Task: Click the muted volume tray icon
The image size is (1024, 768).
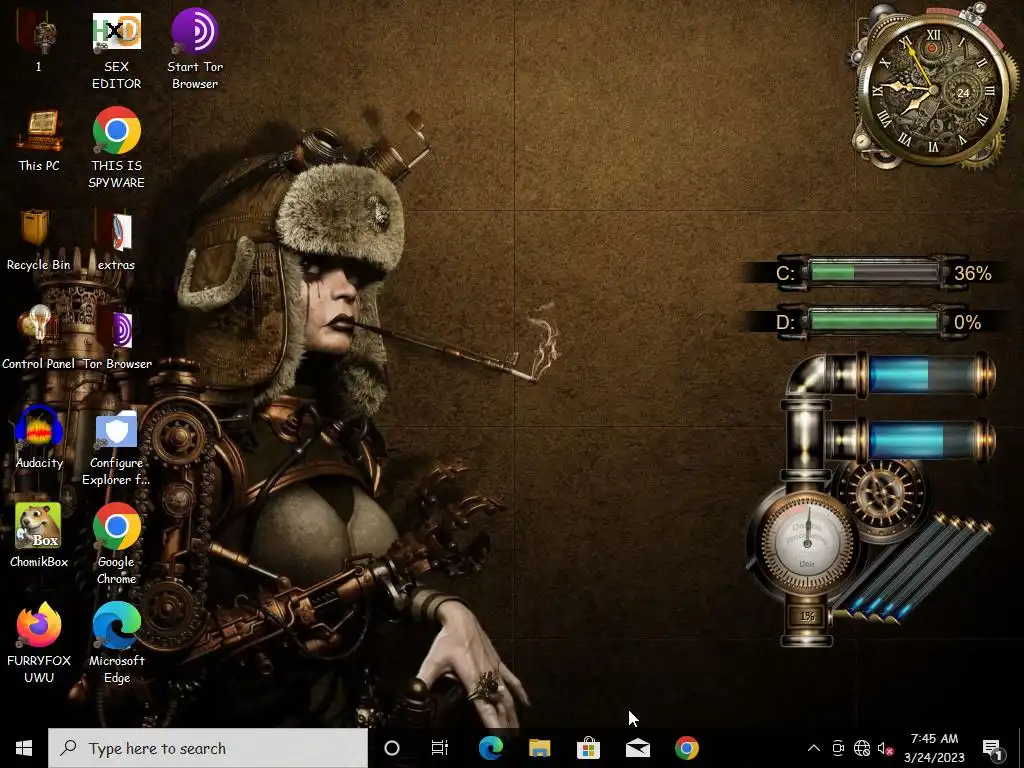Action: [x=885, y=748]
